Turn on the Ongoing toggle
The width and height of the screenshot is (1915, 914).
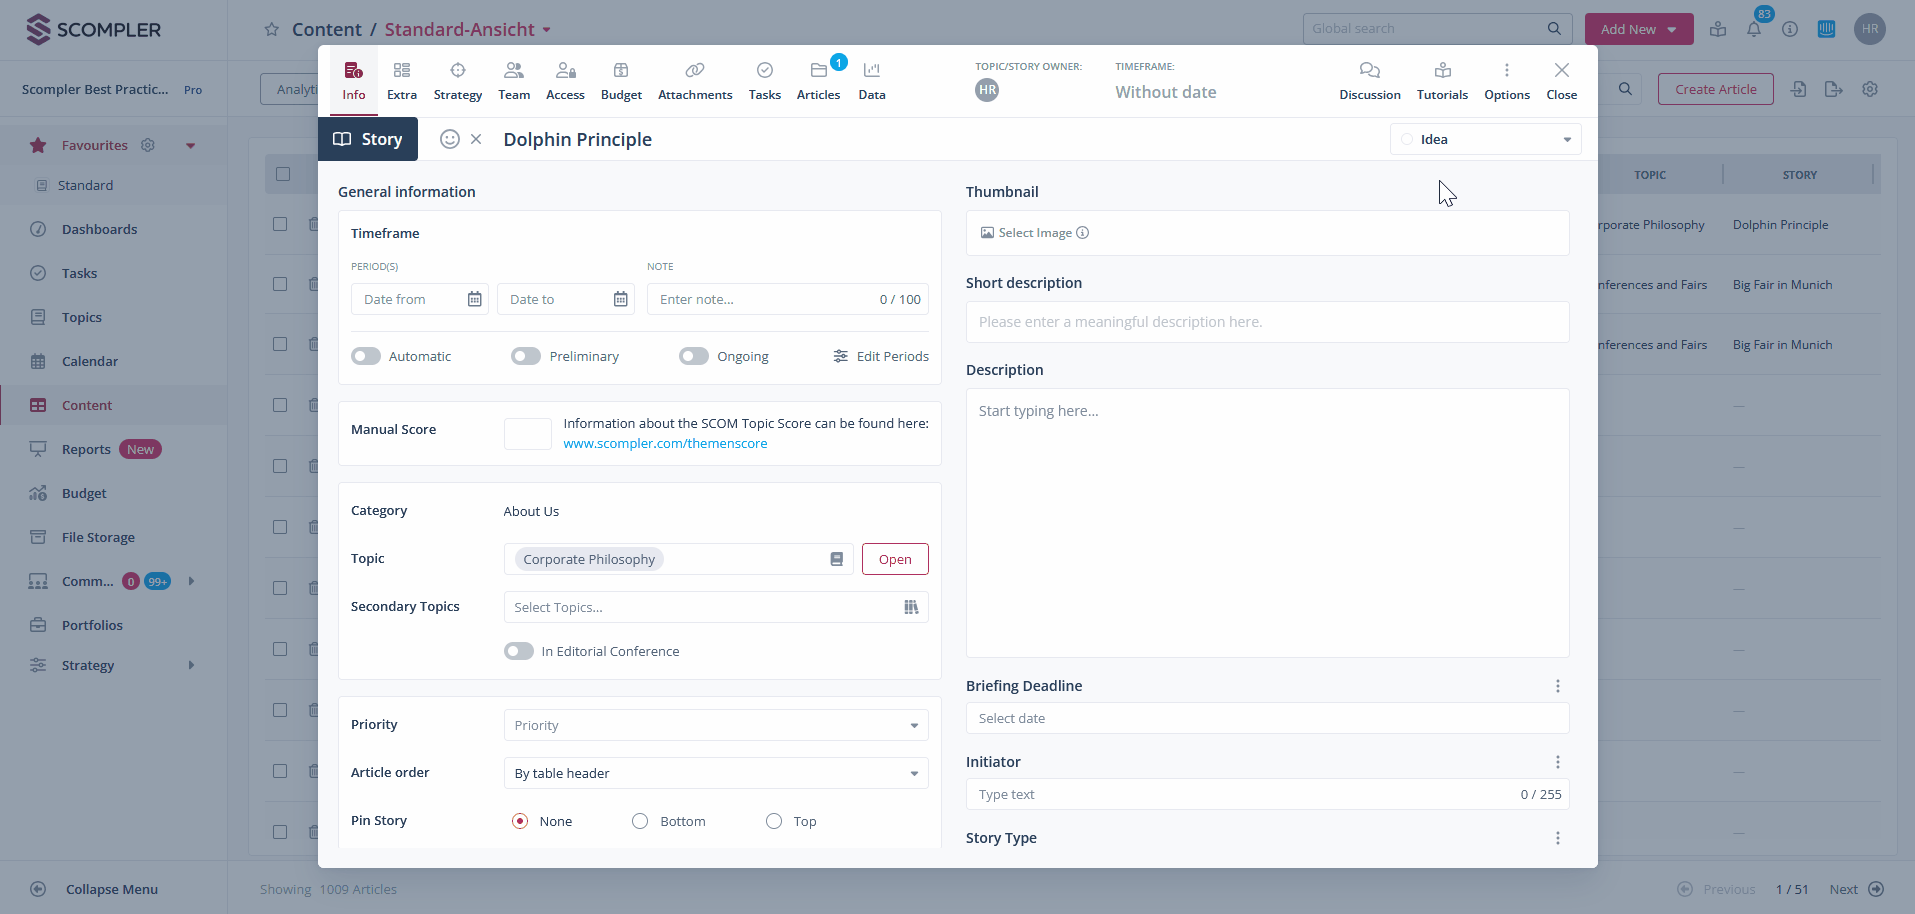click(693, 356)
